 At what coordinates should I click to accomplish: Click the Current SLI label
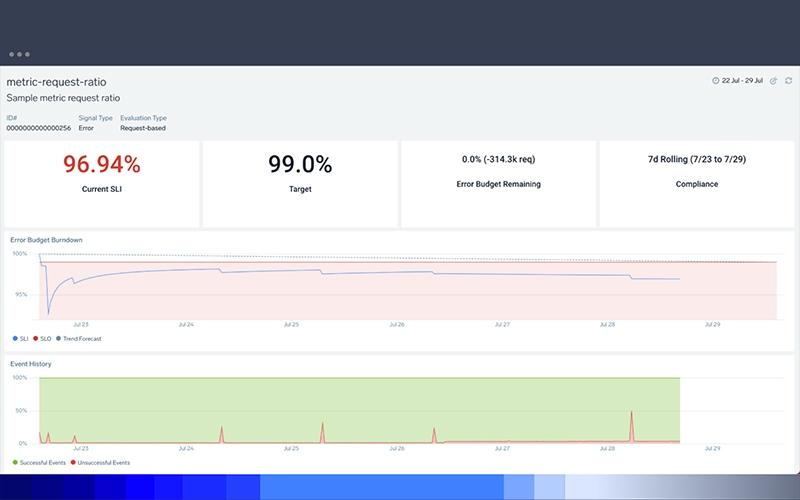click(x=102, y=189)
